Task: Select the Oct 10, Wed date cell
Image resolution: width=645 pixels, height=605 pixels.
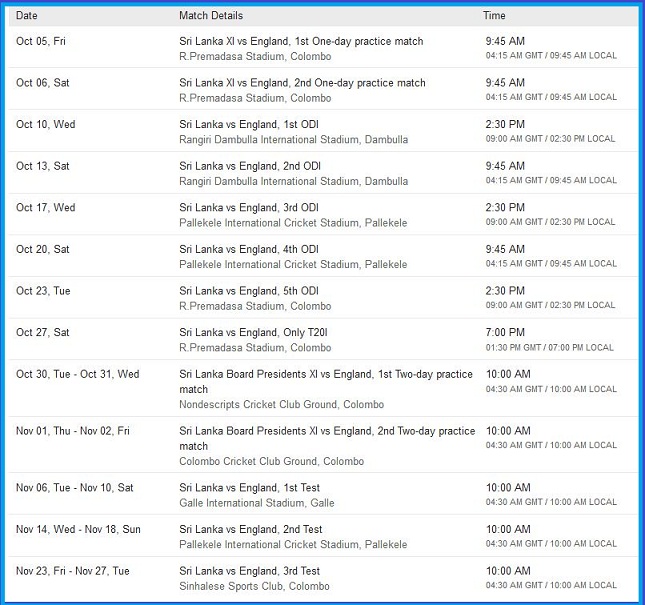Action: 46,124
